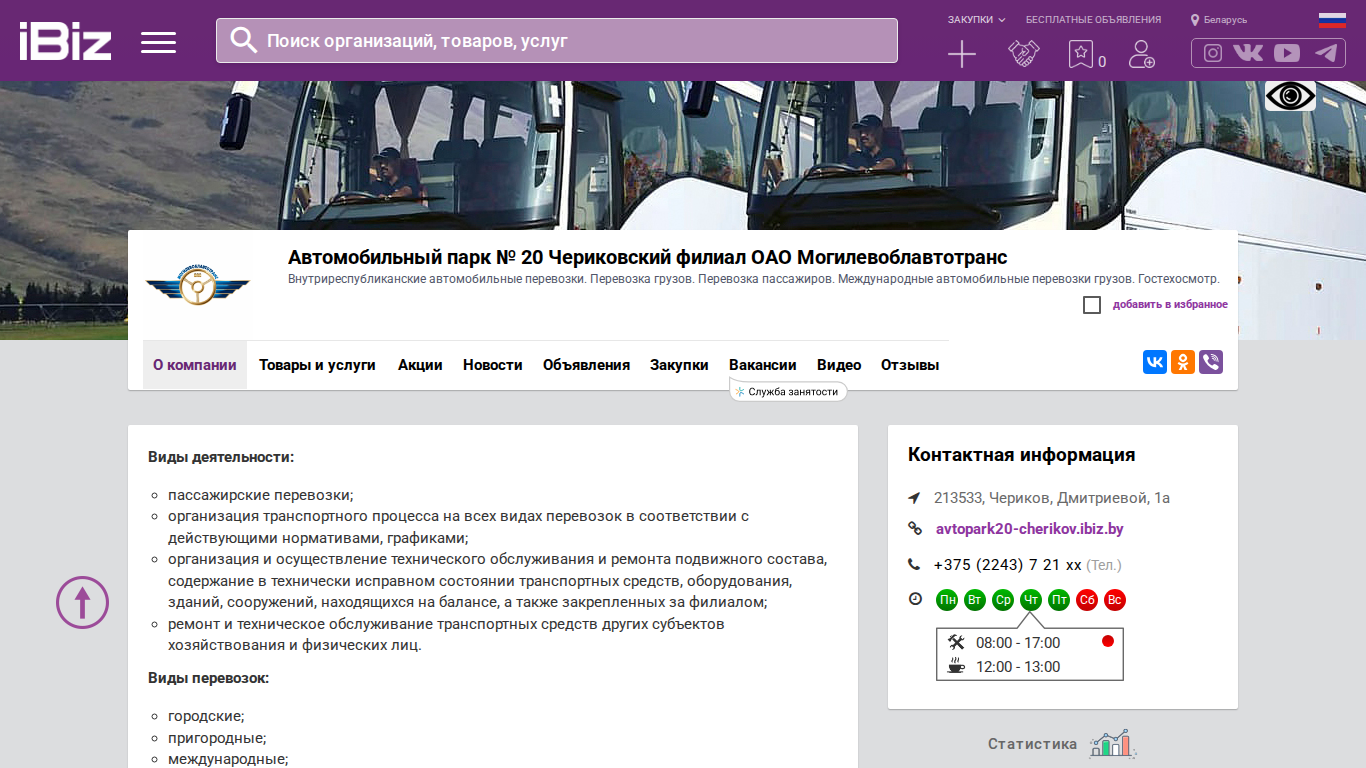Open favorites bookmark star icon
1366x768 pixels.
tap(1081, 54)
